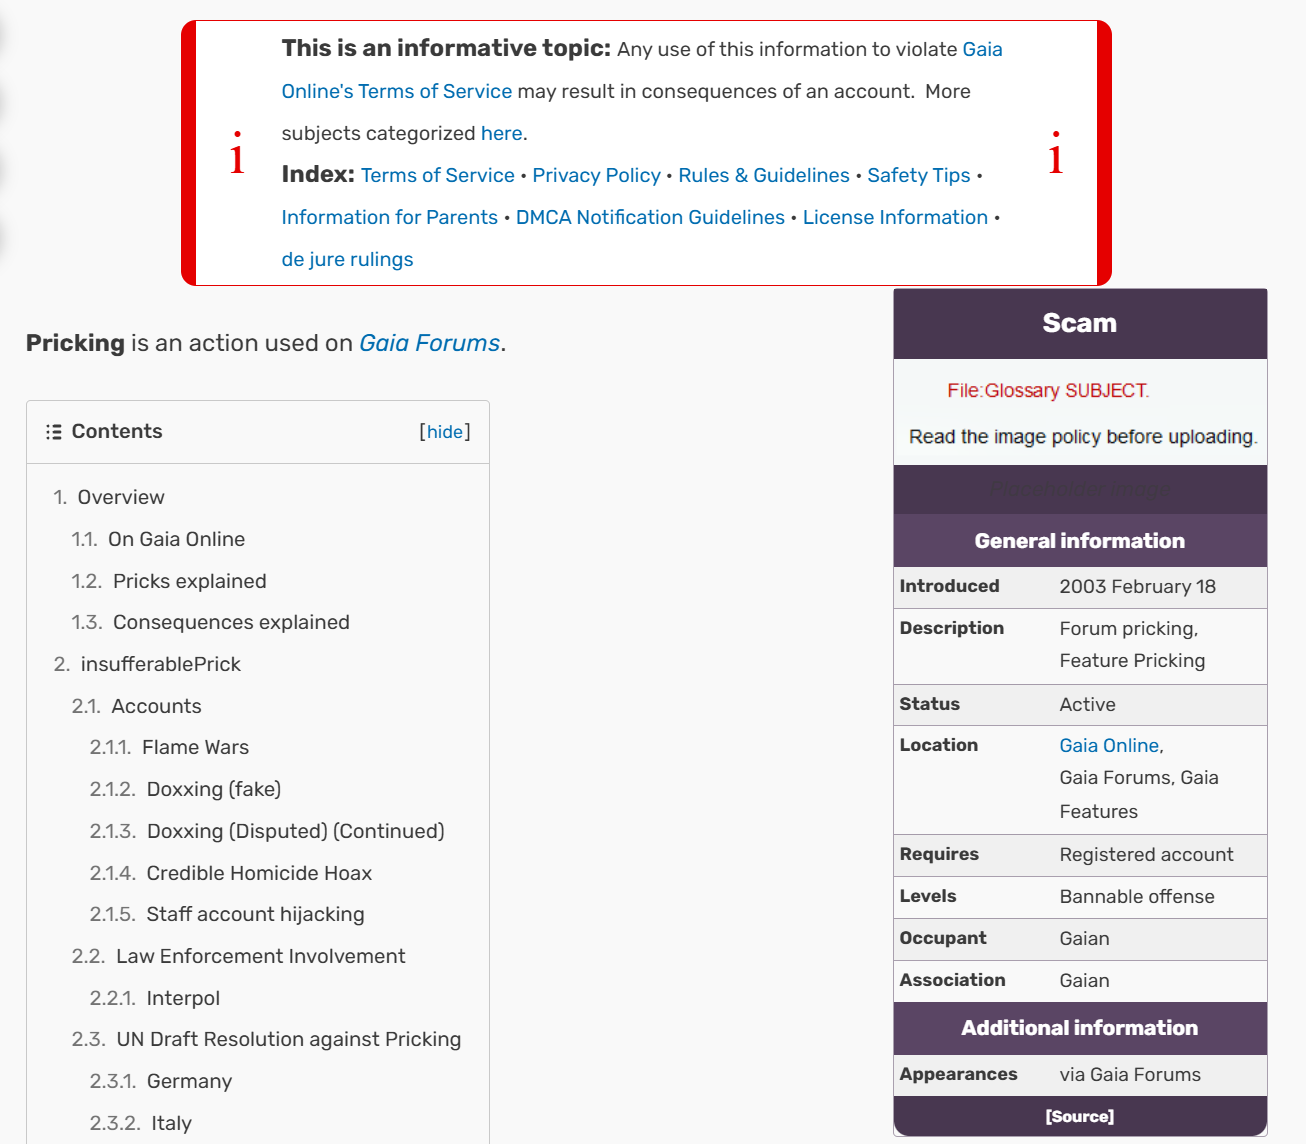Open Information for Parents page
The image size is (1306, 1144).
click(390, 217)
